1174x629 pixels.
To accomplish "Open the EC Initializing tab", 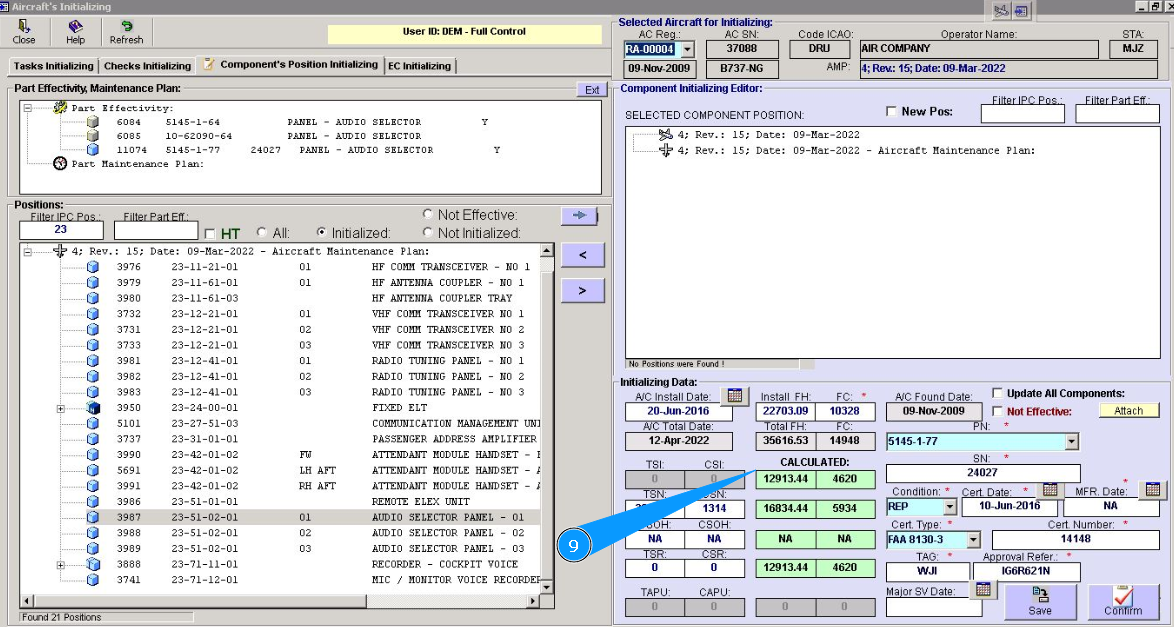I will point(420,66).
